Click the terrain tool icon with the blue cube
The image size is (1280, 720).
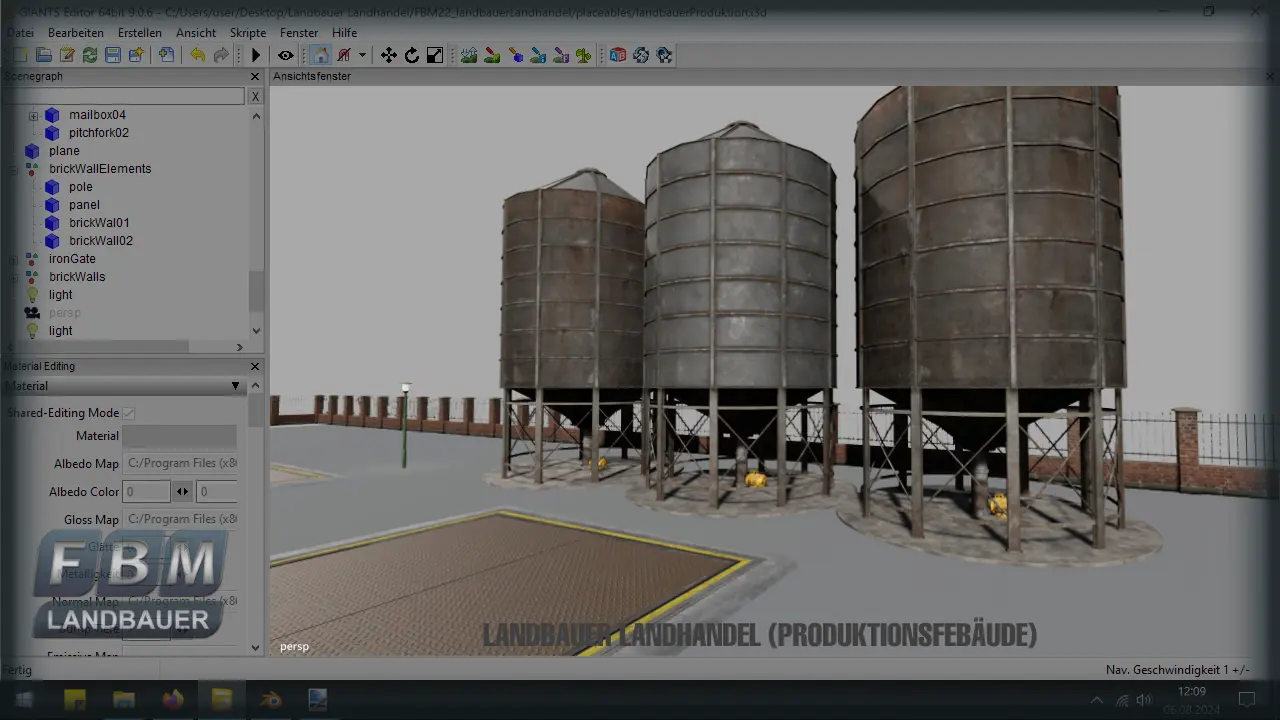click(516, 55)
